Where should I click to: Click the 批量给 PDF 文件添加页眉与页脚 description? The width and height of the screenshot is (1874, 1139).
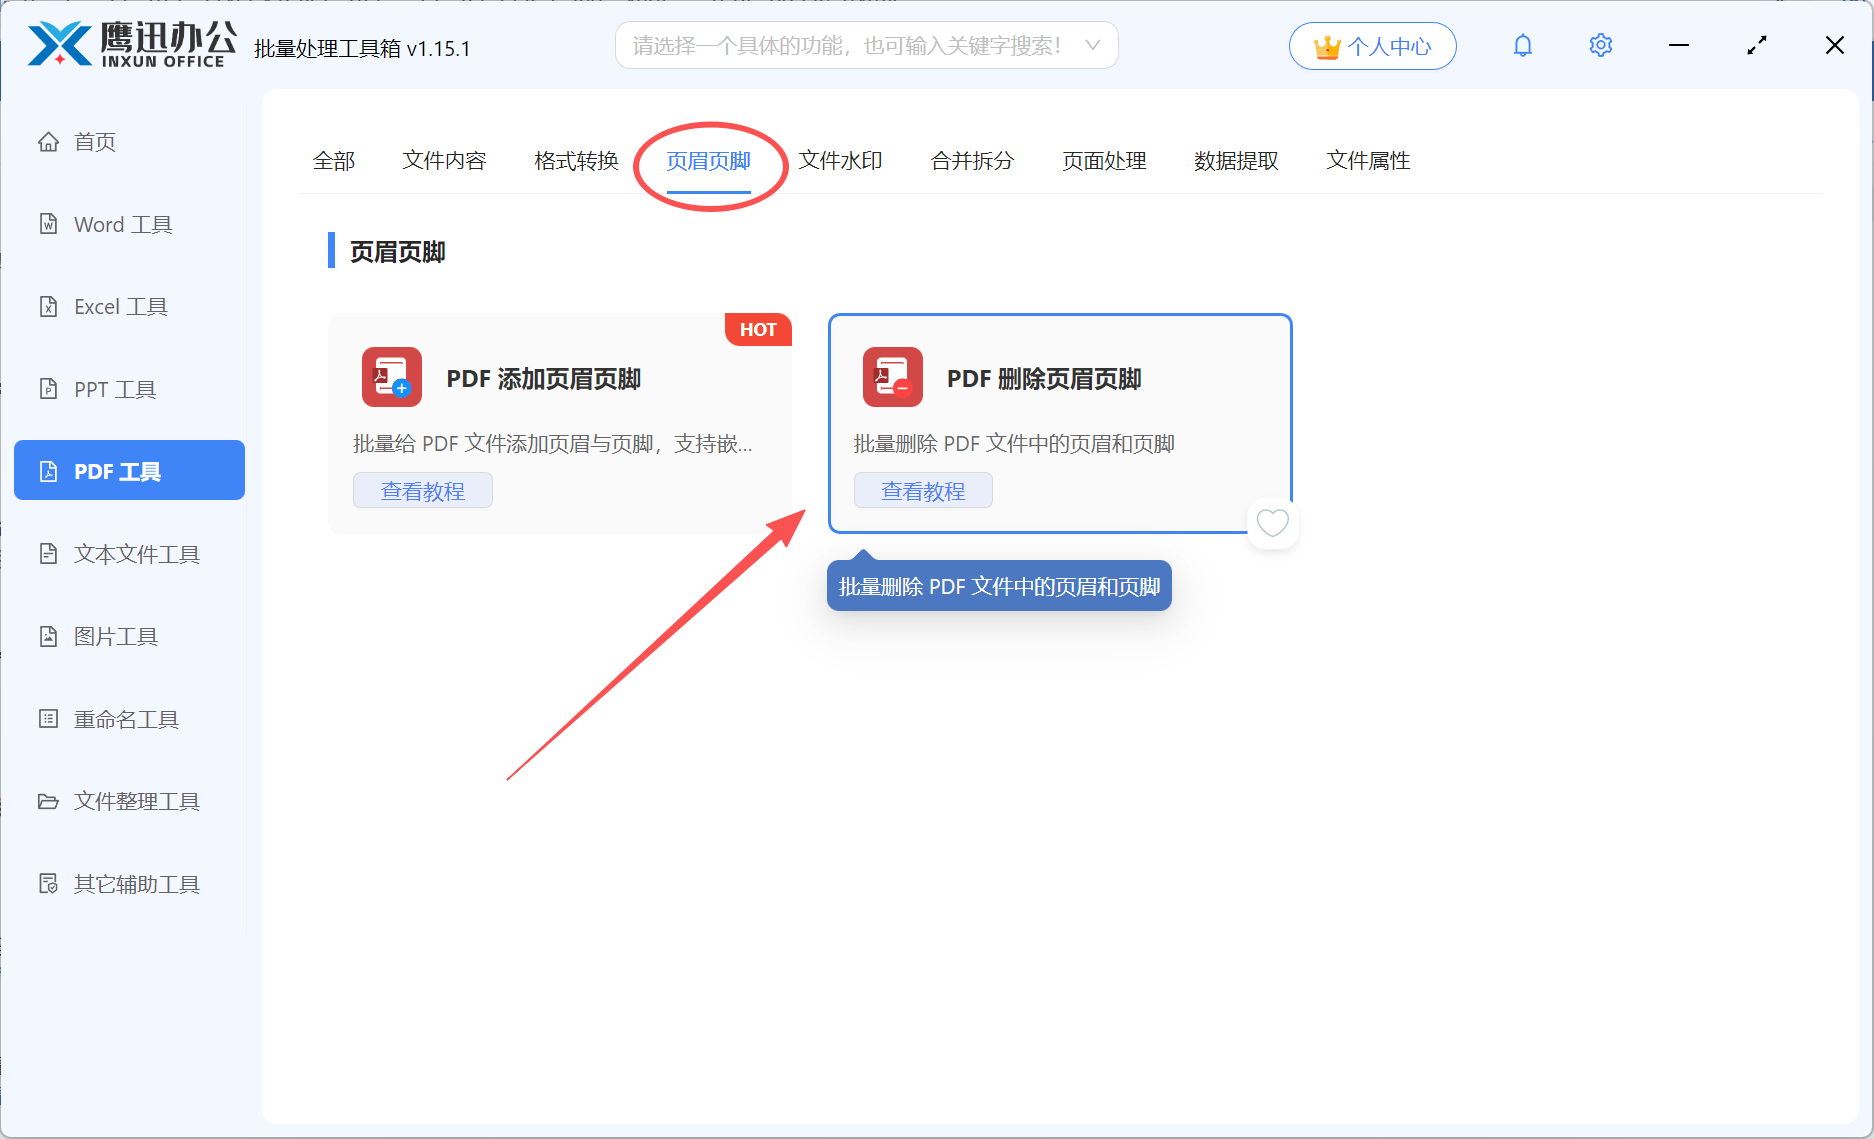(x=553, y=444)
